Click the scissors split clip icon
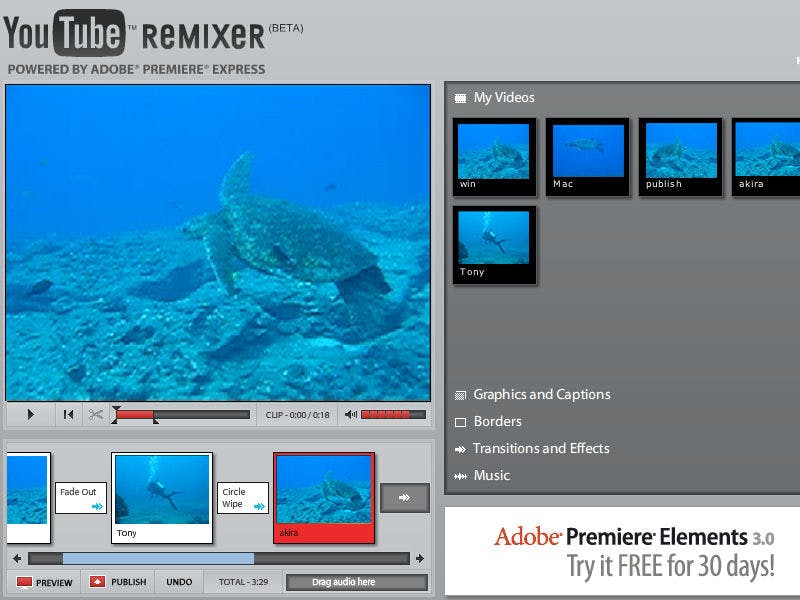Screen dimensions: 800x600 [x=95, y=414]
